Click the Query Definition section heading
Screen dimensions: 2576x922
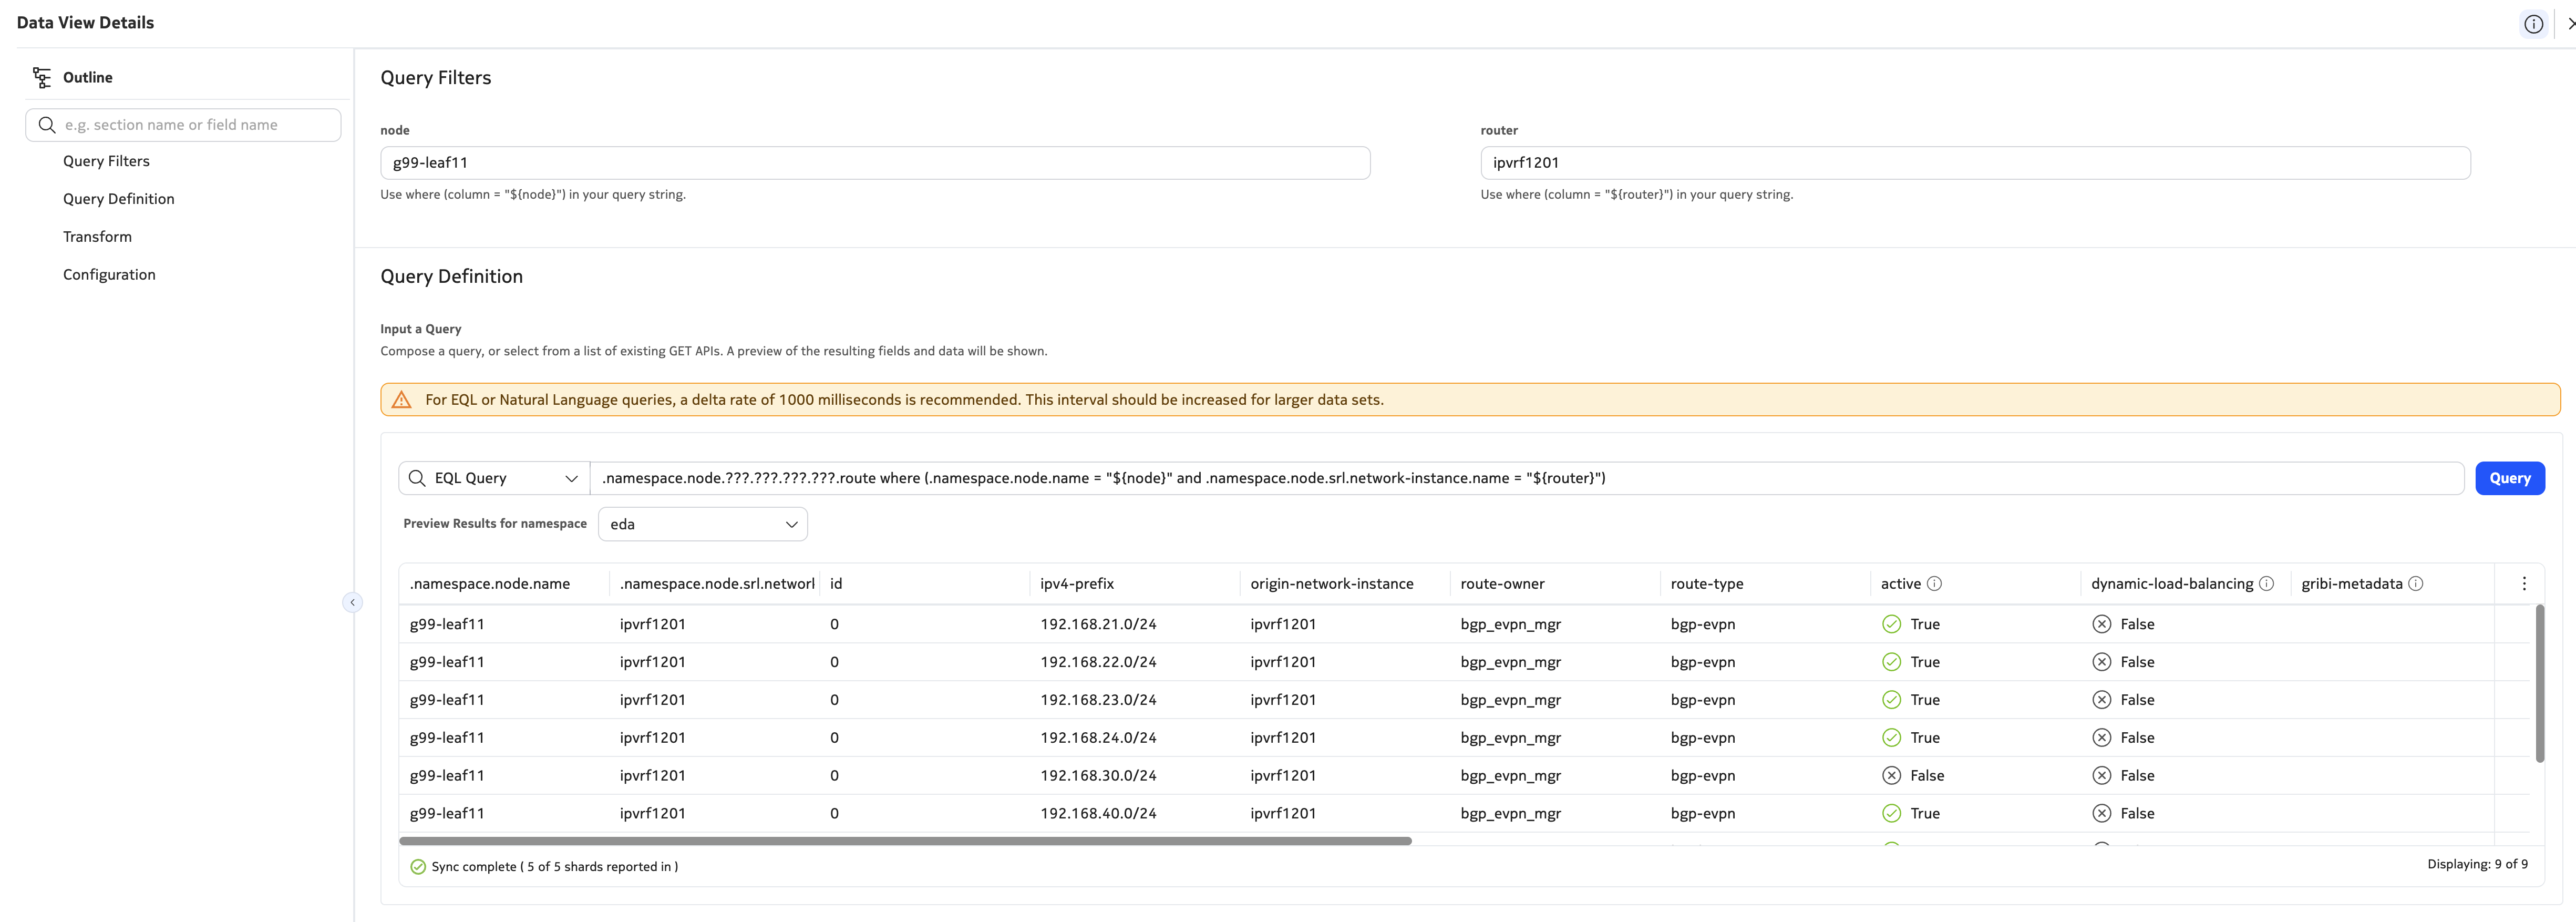[x=451, y=277]
